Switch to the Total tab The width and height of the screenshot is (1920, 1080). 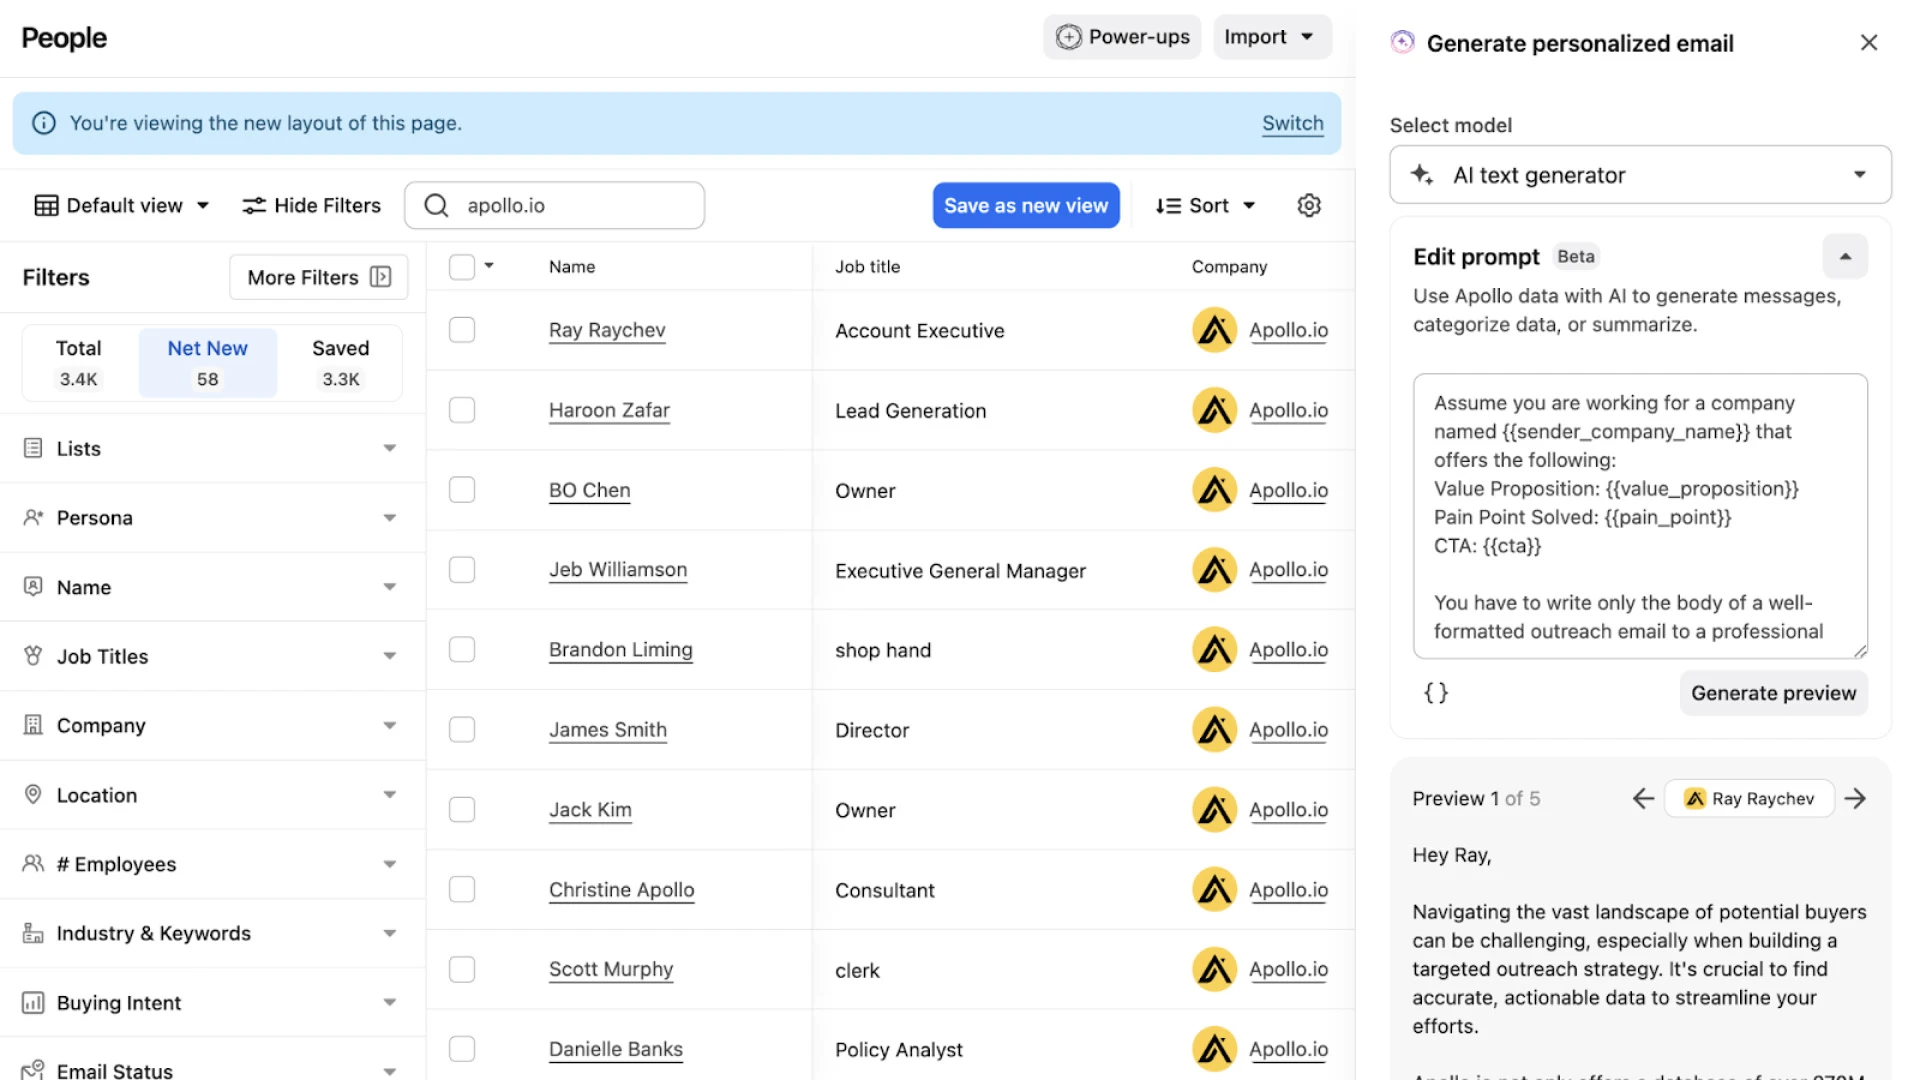(x=79, y=362)
